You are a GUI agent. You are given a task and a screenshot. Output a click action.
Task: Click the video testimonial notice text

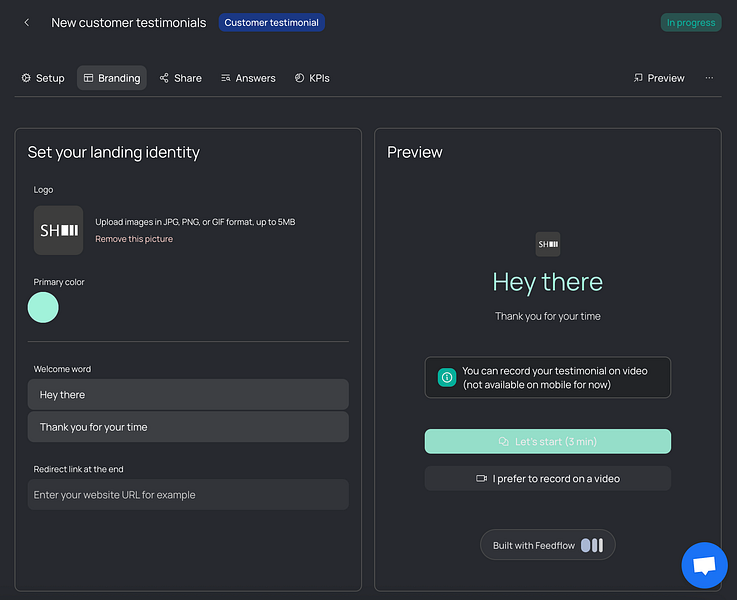[555, 378]
